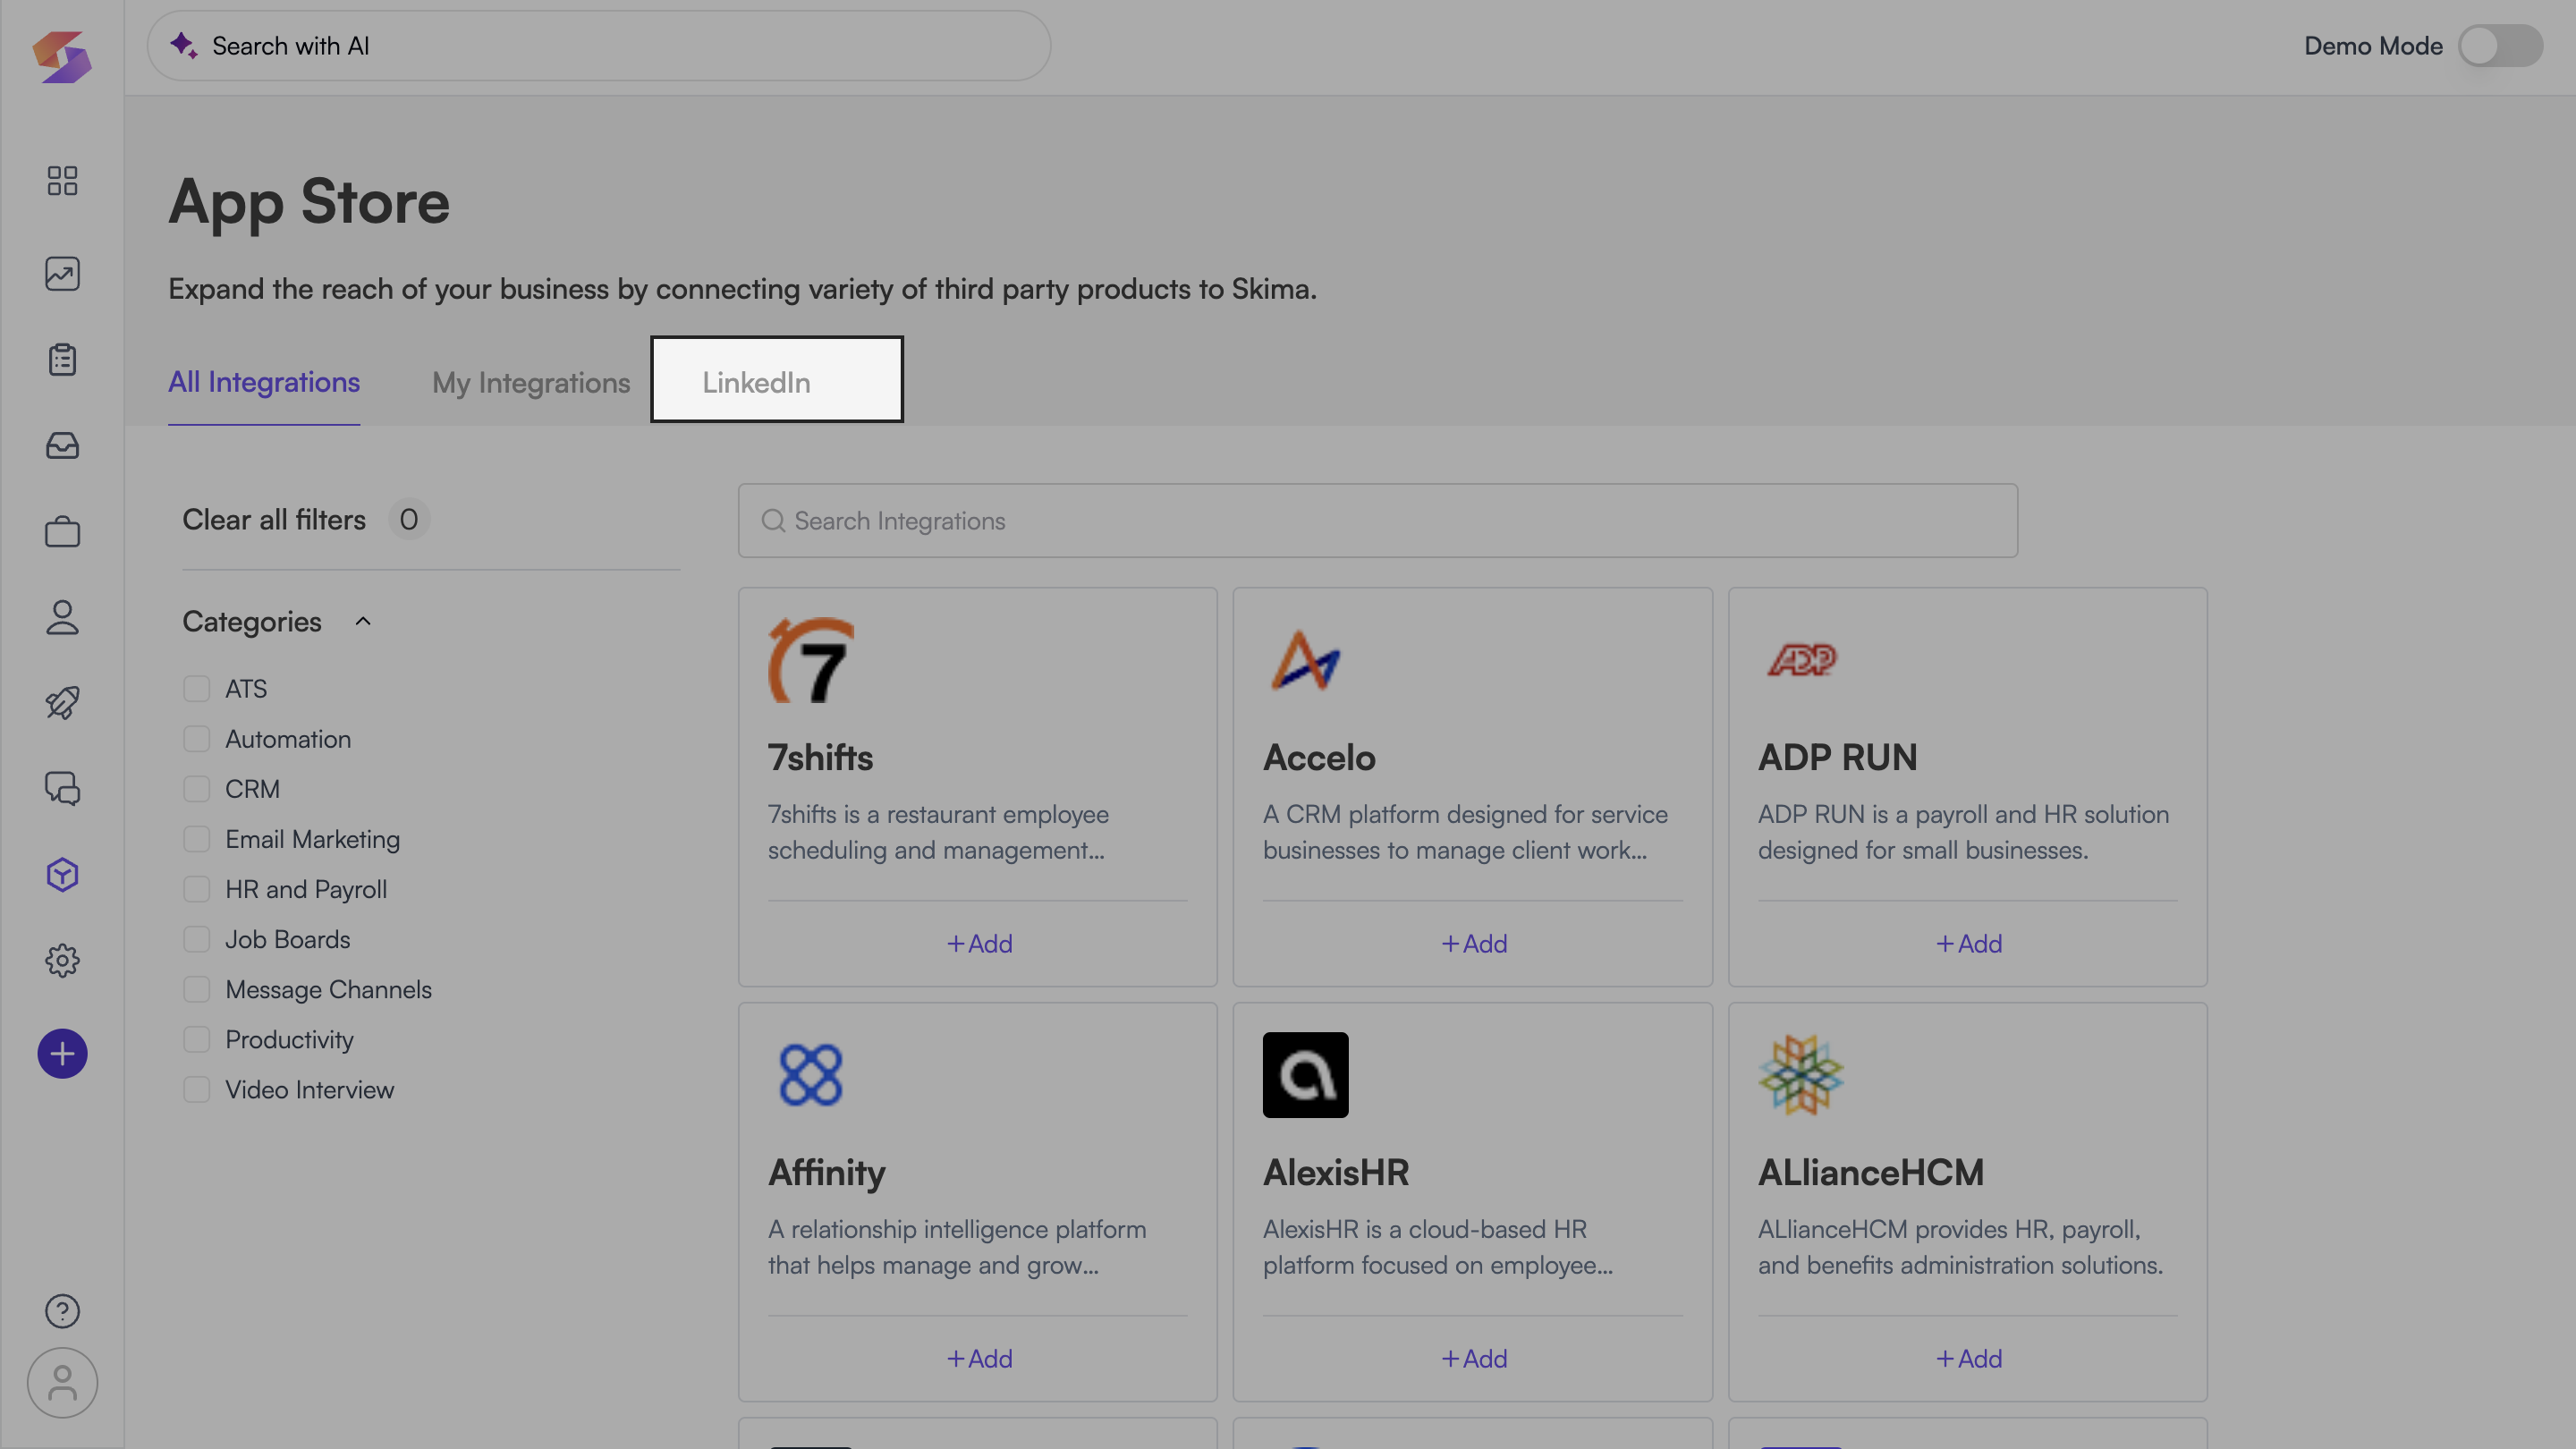The height and width of the screenshot is (1449, 2576).
Task: Open the candidates person icon in sidebar
Action: tap(62, 617)
